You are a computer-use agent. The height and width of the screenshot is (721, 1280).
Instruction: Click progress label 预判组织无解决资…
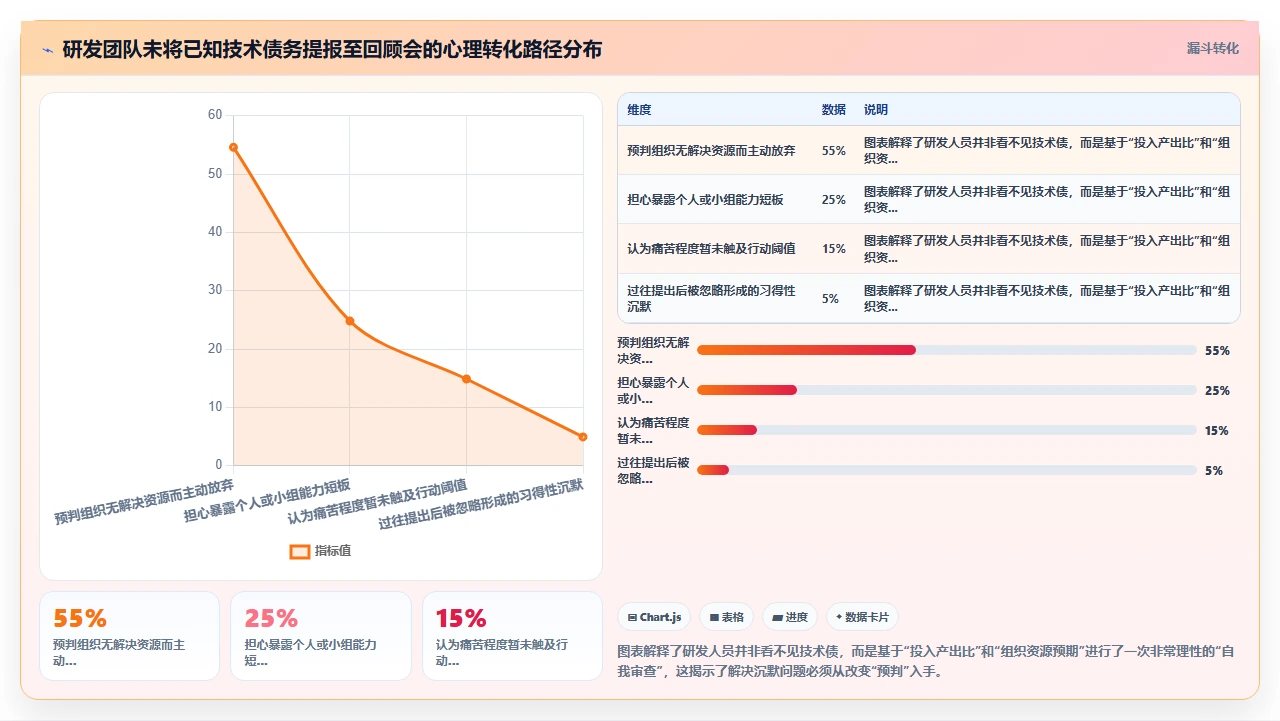pos(654,350)
